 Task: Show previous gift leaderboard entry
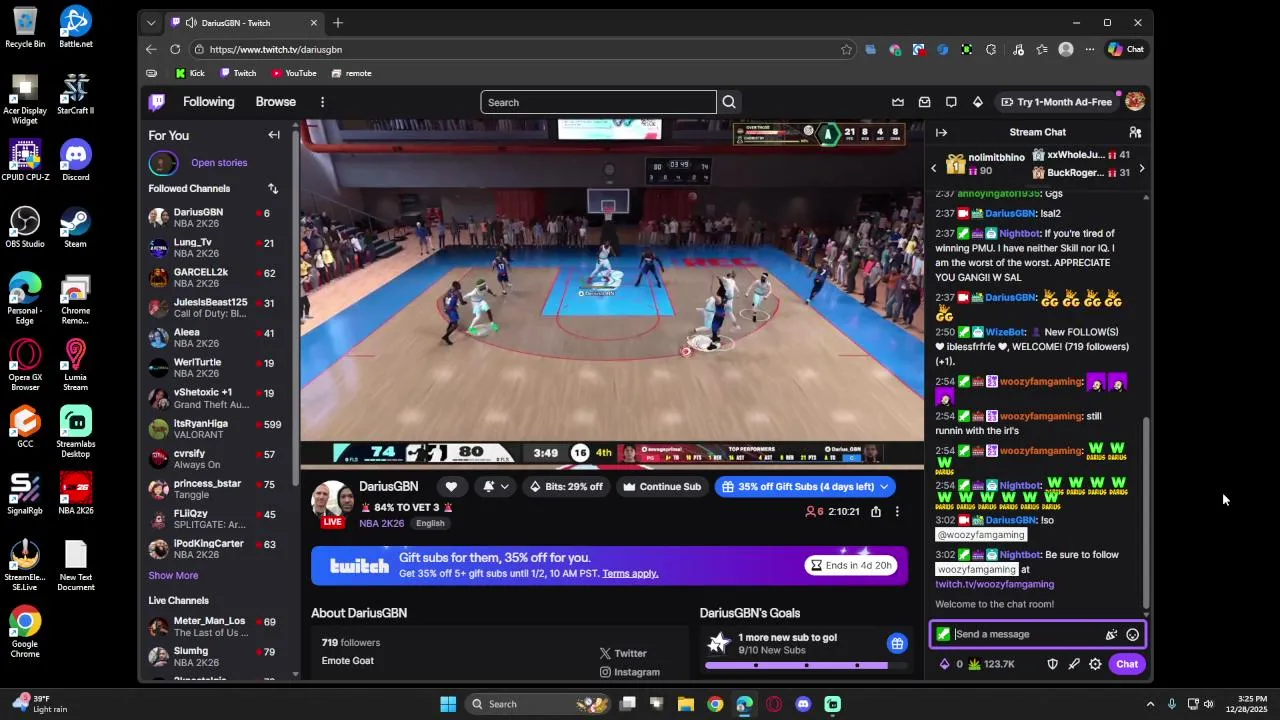coord(934,168)
